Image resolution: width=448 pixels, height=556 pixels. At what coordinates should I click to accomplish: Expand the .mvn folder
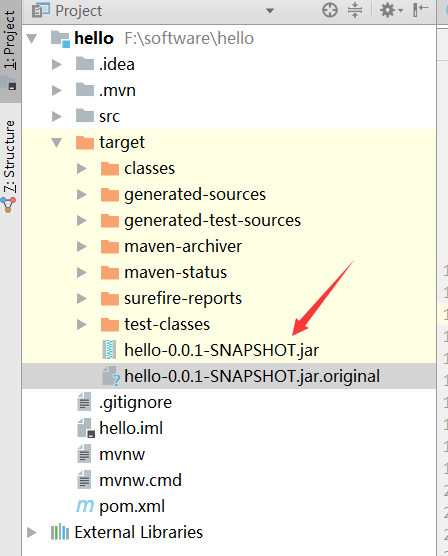[57, 90]
